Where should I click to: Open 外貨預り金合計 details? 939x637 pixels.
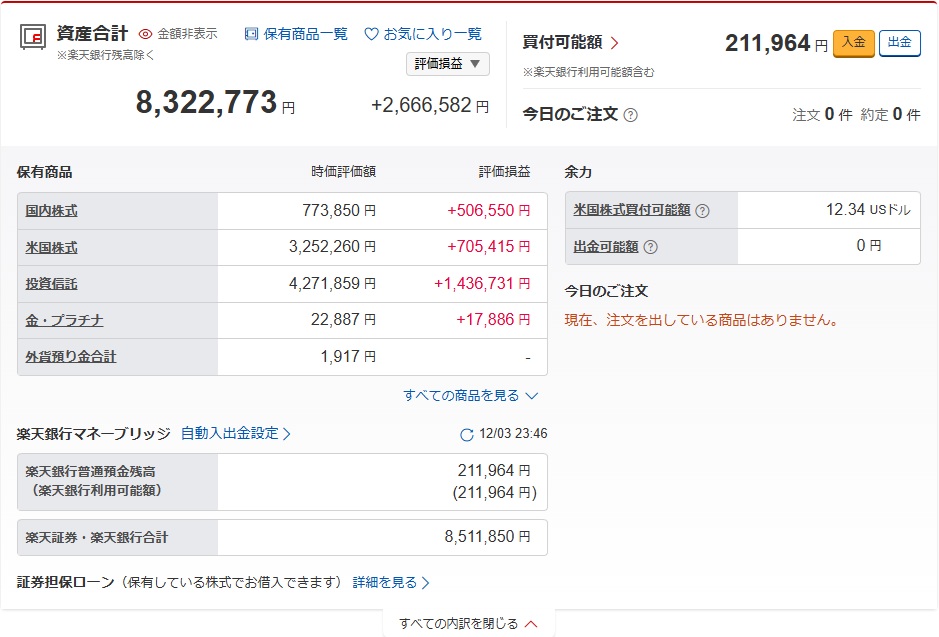pos(70,357)
